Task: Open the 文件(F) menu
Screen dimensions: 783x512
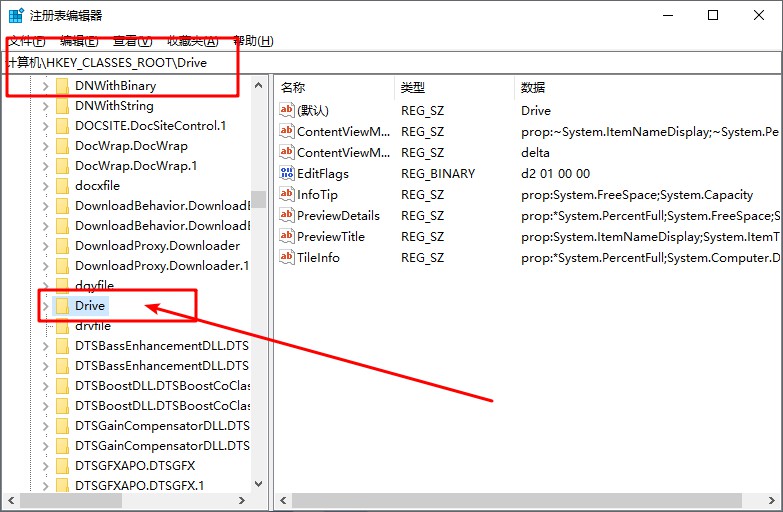Action: pos(27,41)
